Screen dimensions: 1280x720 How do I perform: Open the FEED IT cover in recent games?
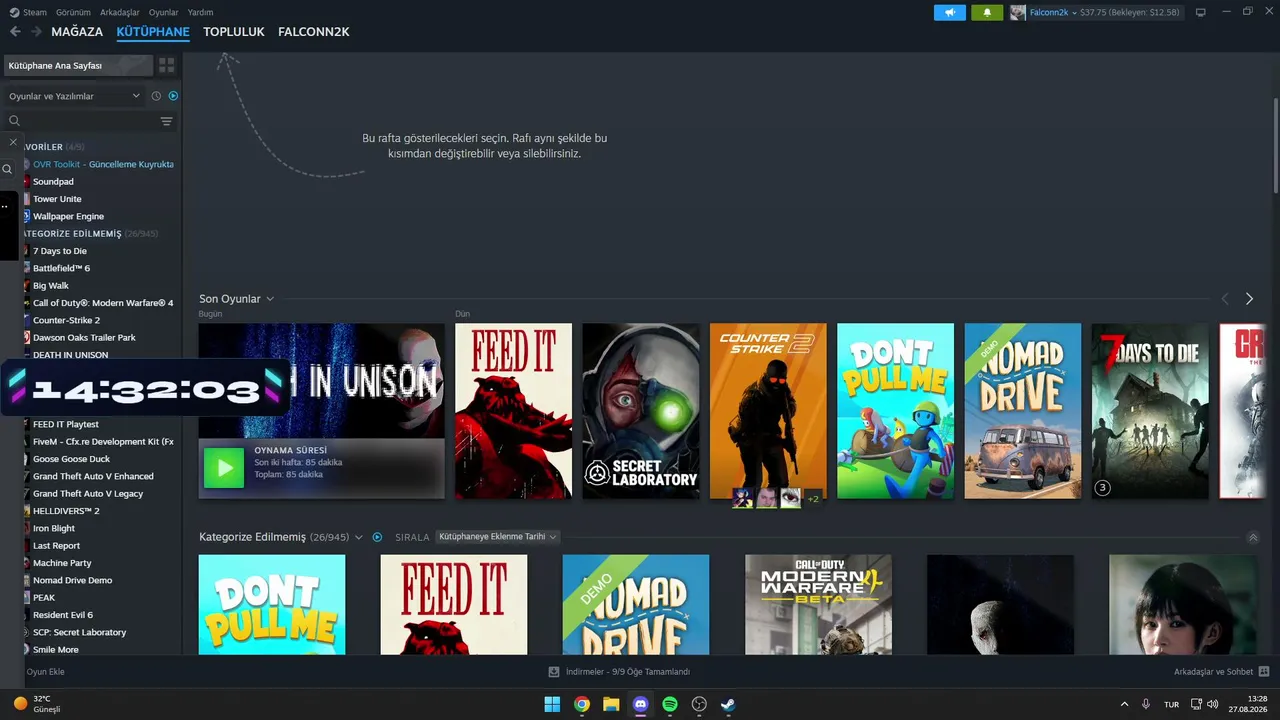click(513, 411)
